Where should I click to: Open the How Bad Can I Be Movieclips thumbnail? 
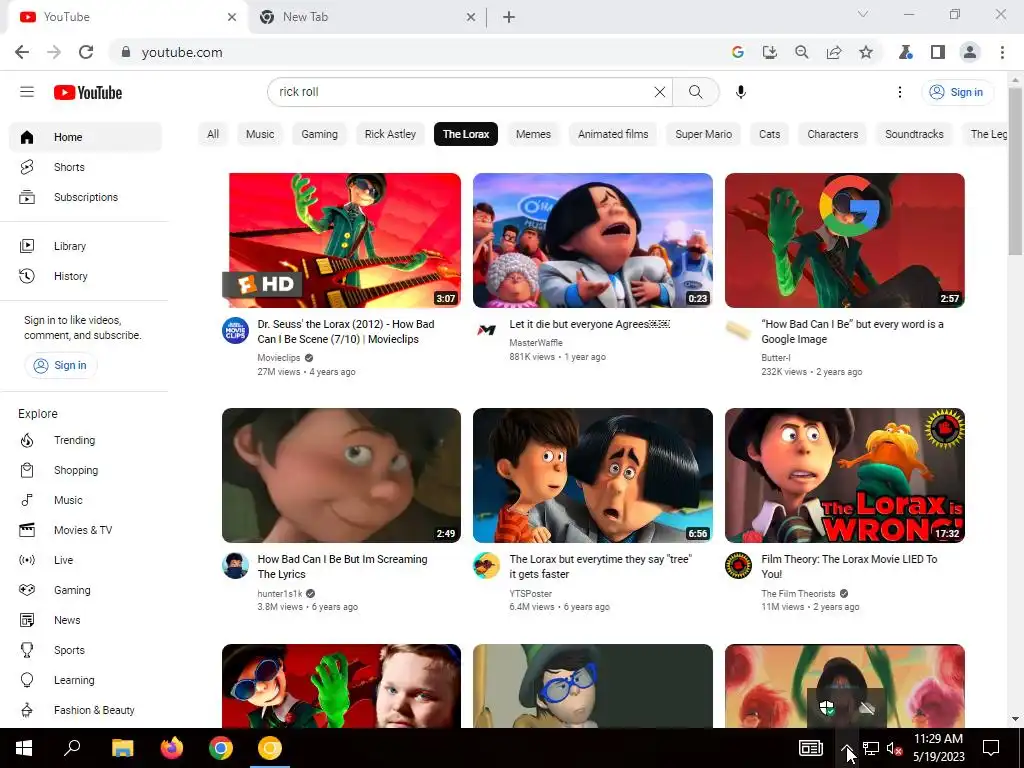click(342, 240)
